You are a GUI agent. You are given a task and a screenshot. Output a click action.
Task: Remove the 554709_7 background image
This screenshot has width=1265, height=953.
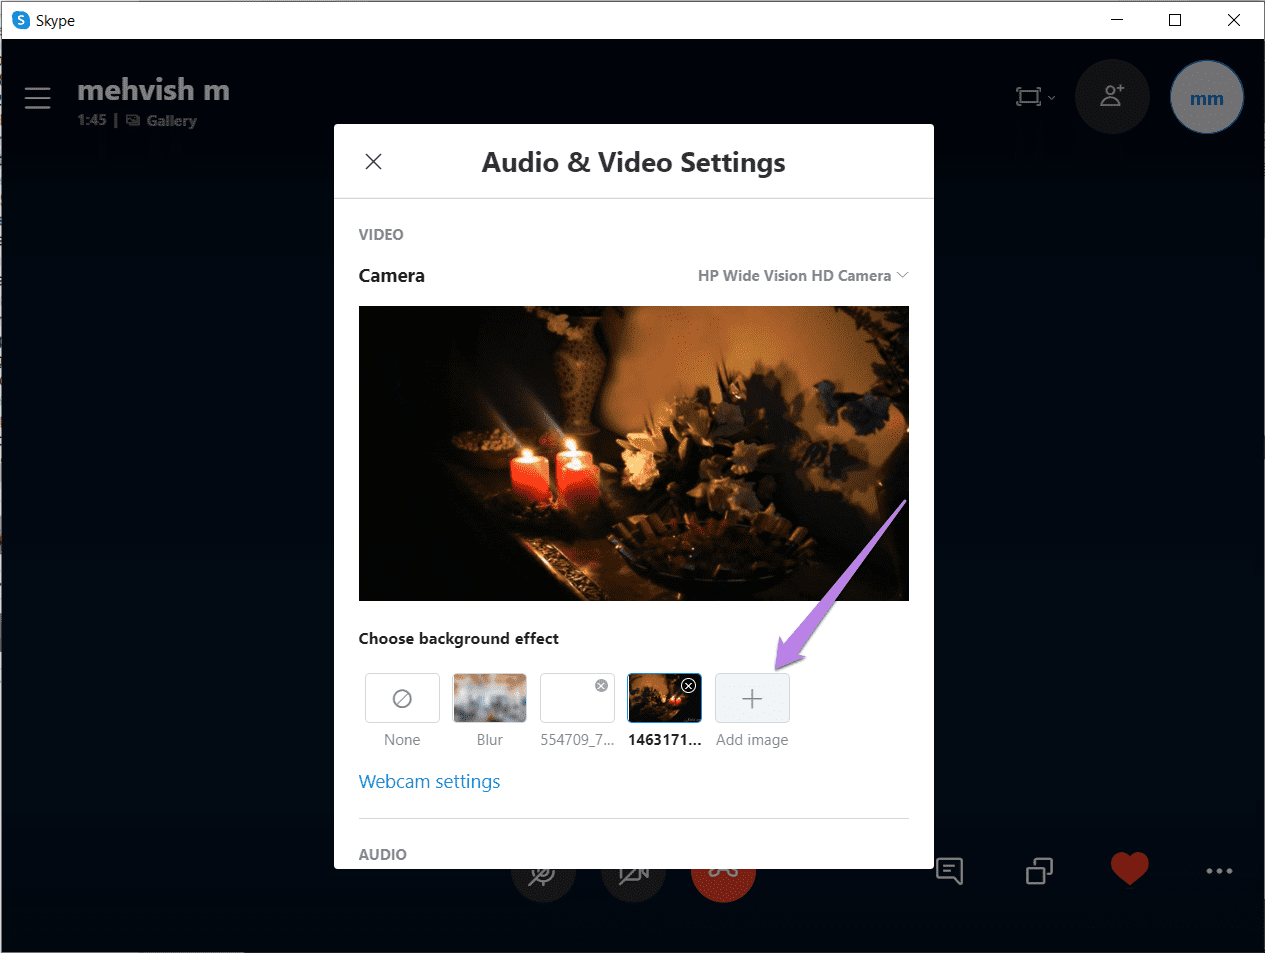601,685
